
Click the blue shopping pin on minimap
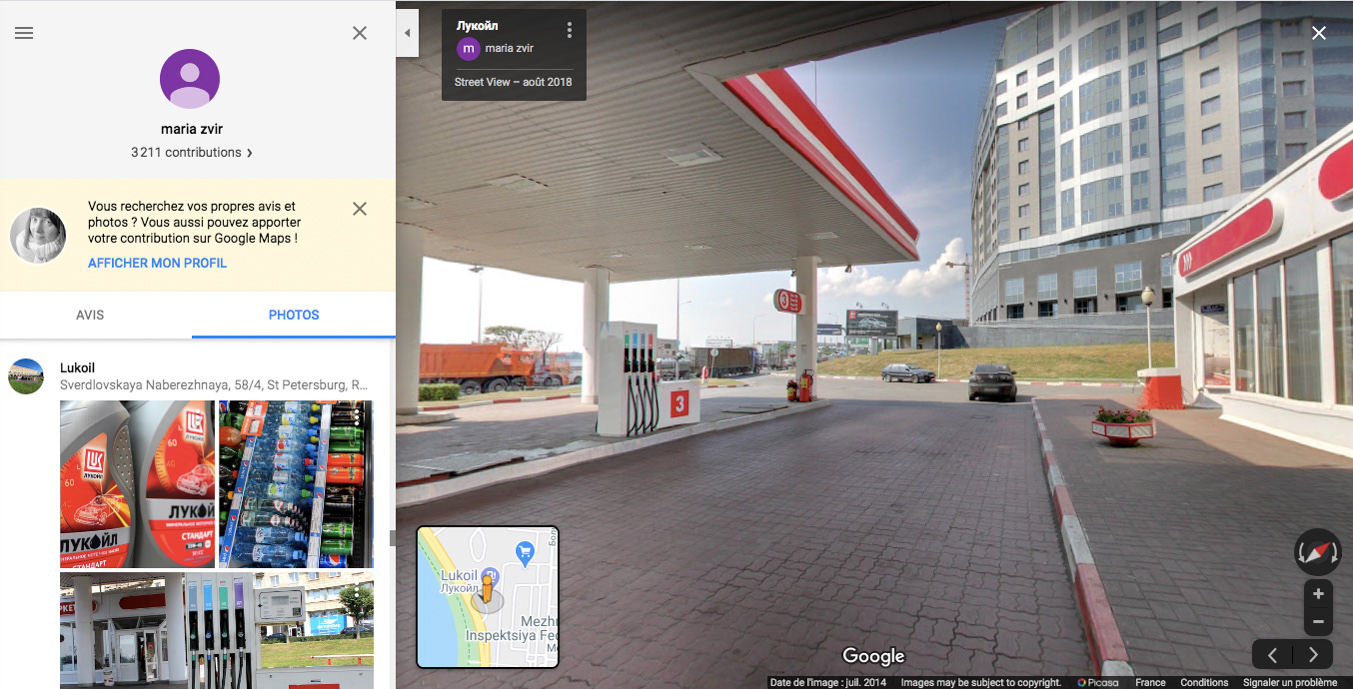click(524, 551)
